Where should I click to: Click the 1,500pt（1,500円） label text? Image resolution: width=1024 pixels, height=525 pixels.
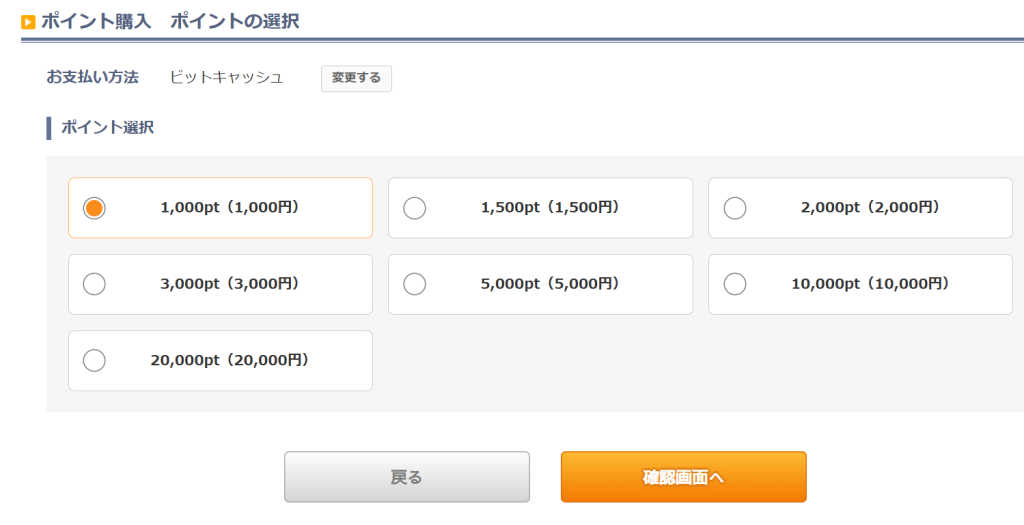550,208
